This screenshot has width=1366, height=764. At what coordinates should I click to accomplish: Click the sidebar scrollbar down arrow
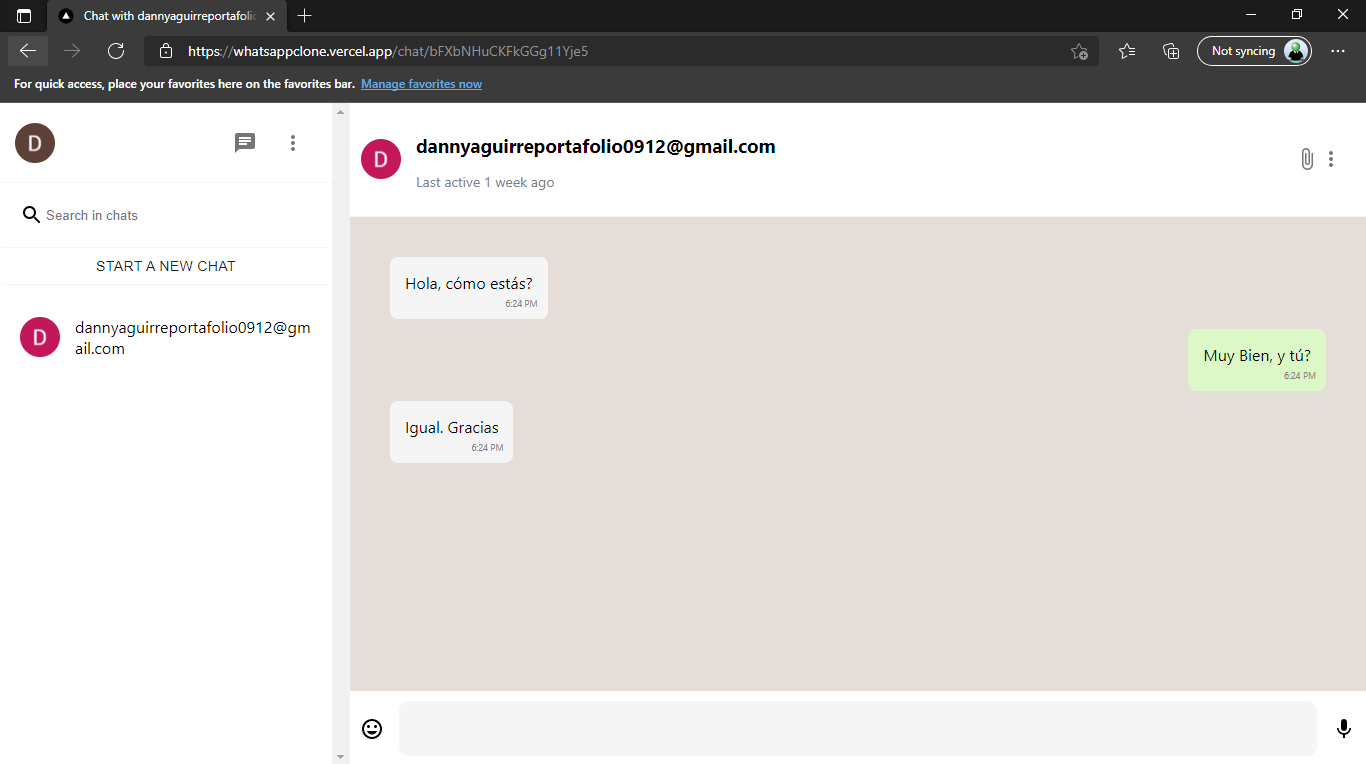(340, 756)
